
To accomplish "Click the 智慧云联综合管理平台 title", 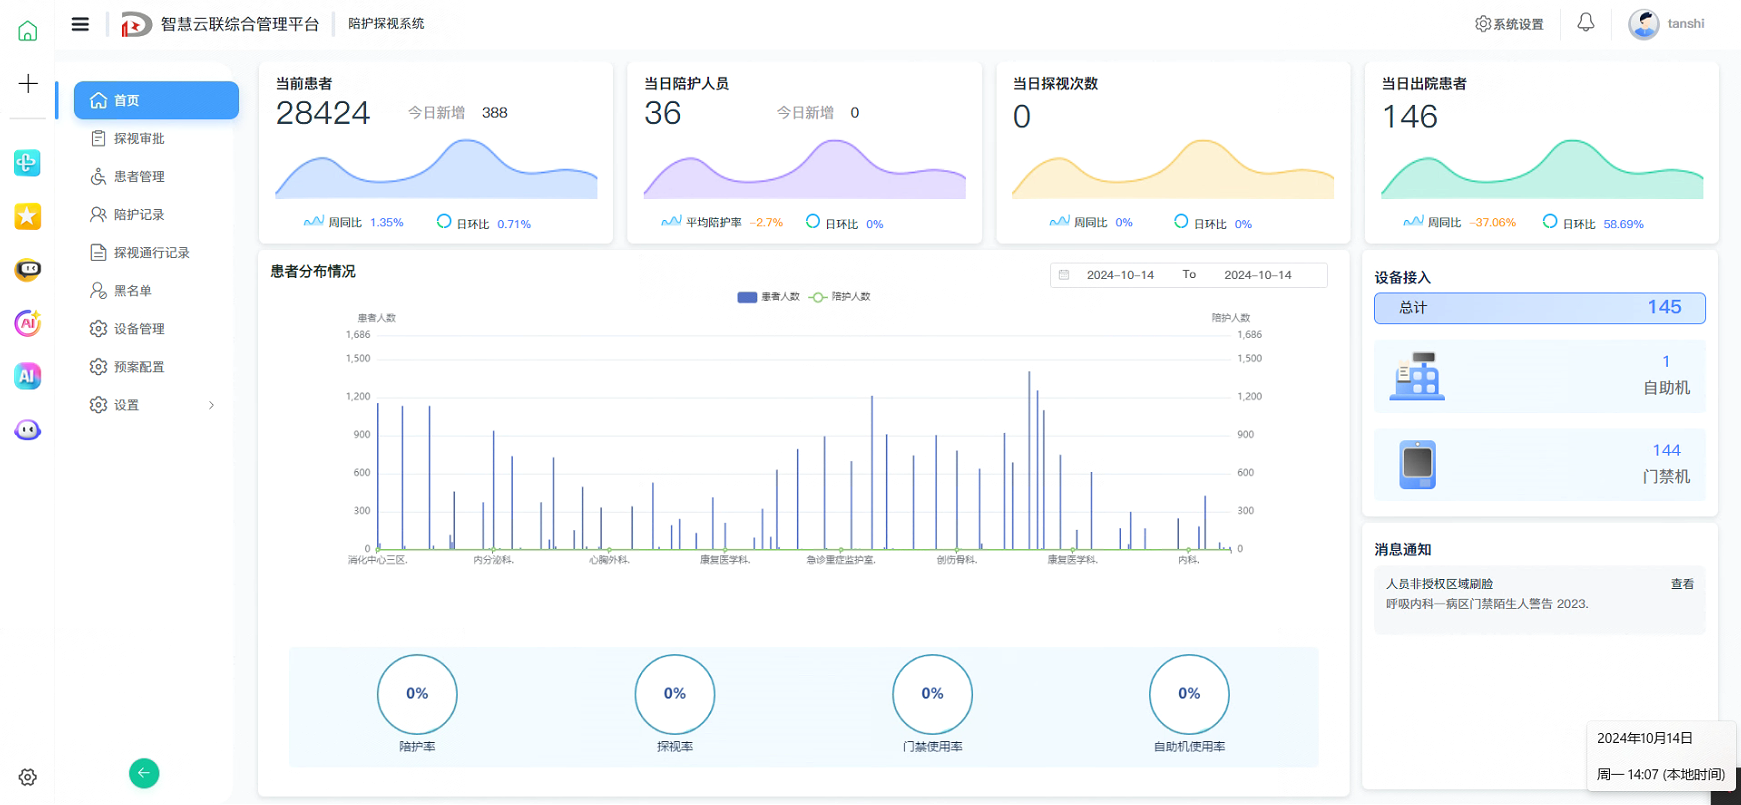I will (240, 24).
